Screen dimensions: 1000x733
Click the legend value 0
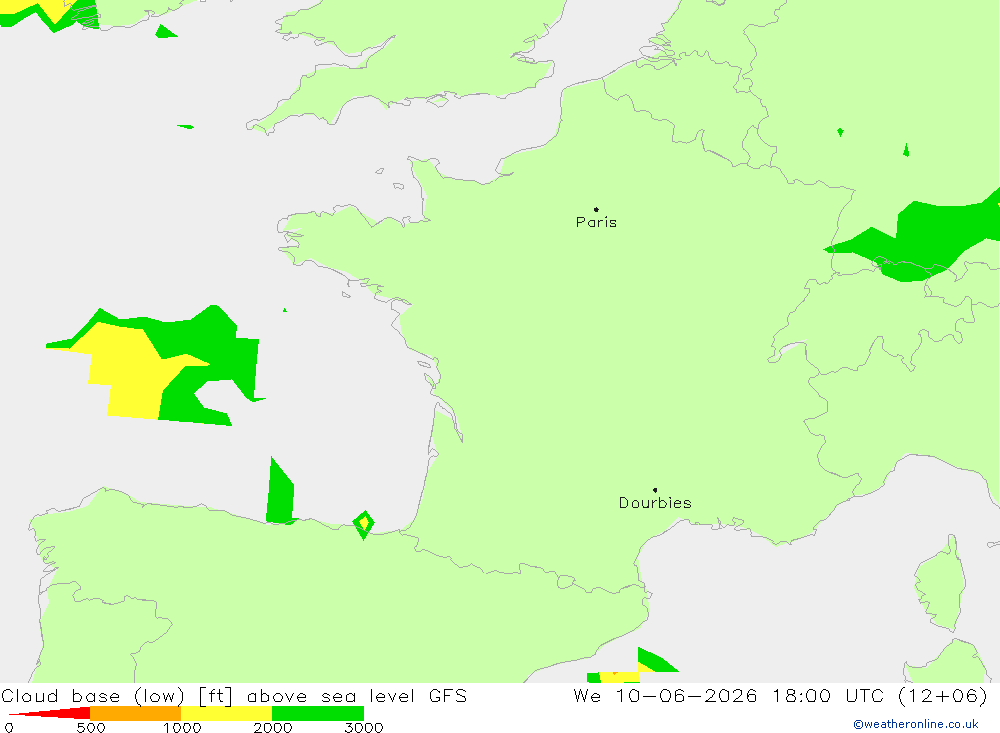pyautogui.click(x=9, y=727)
